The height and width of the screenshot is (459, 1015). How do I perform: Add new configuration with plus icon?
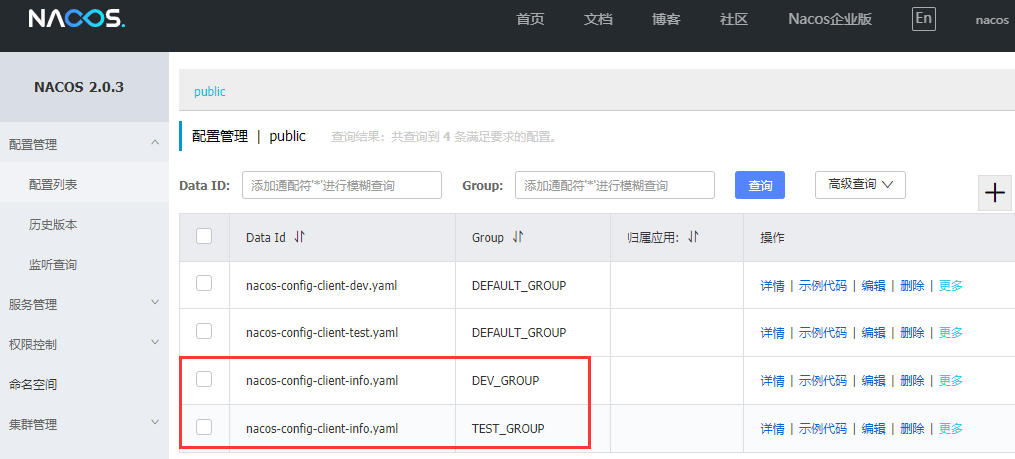(994, 193)
